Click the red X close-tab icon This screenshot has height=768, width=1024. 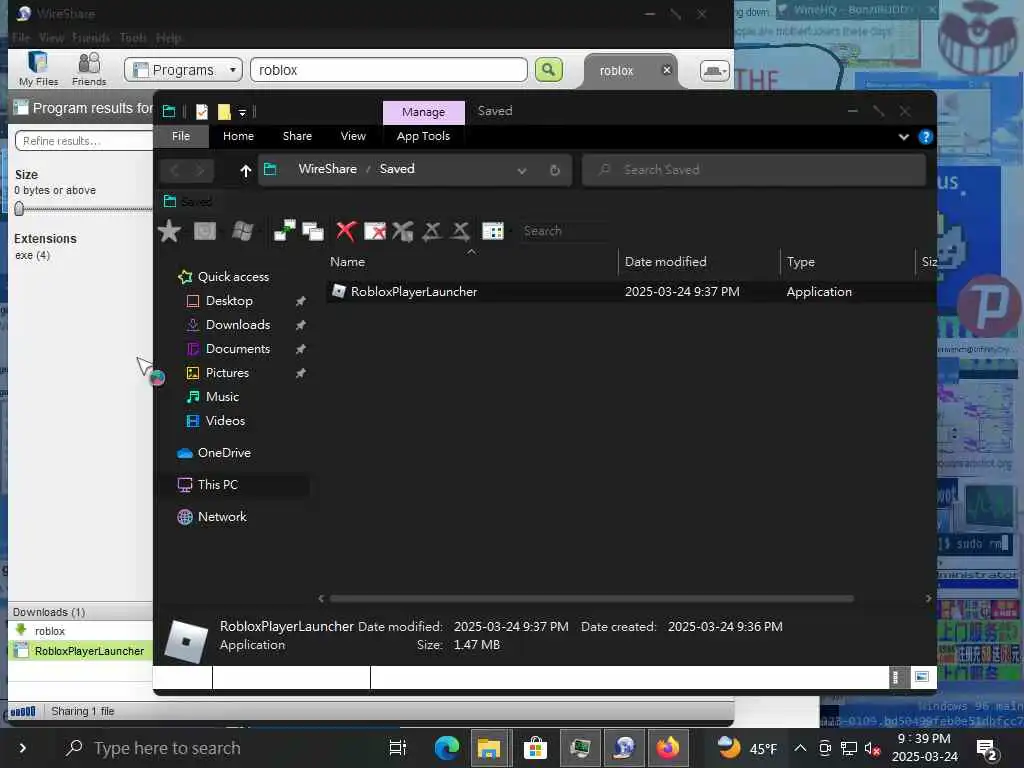(346, 231)
